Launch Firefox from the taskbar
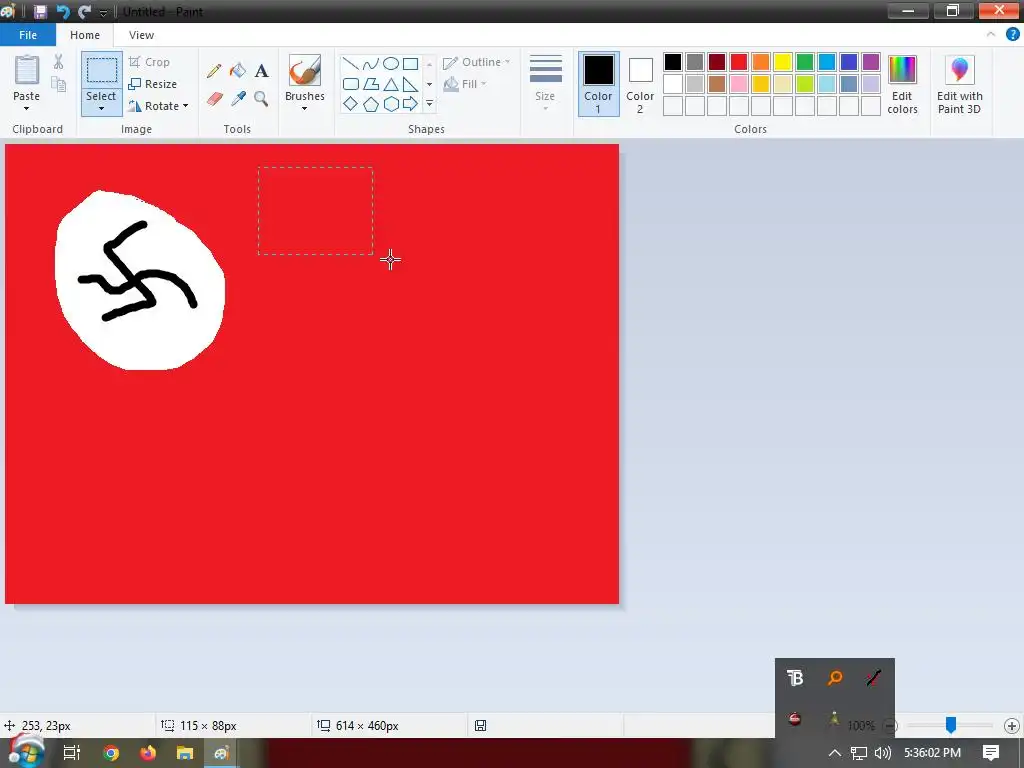The height and width of the screenshot is (768, 1024). point(148,753)
